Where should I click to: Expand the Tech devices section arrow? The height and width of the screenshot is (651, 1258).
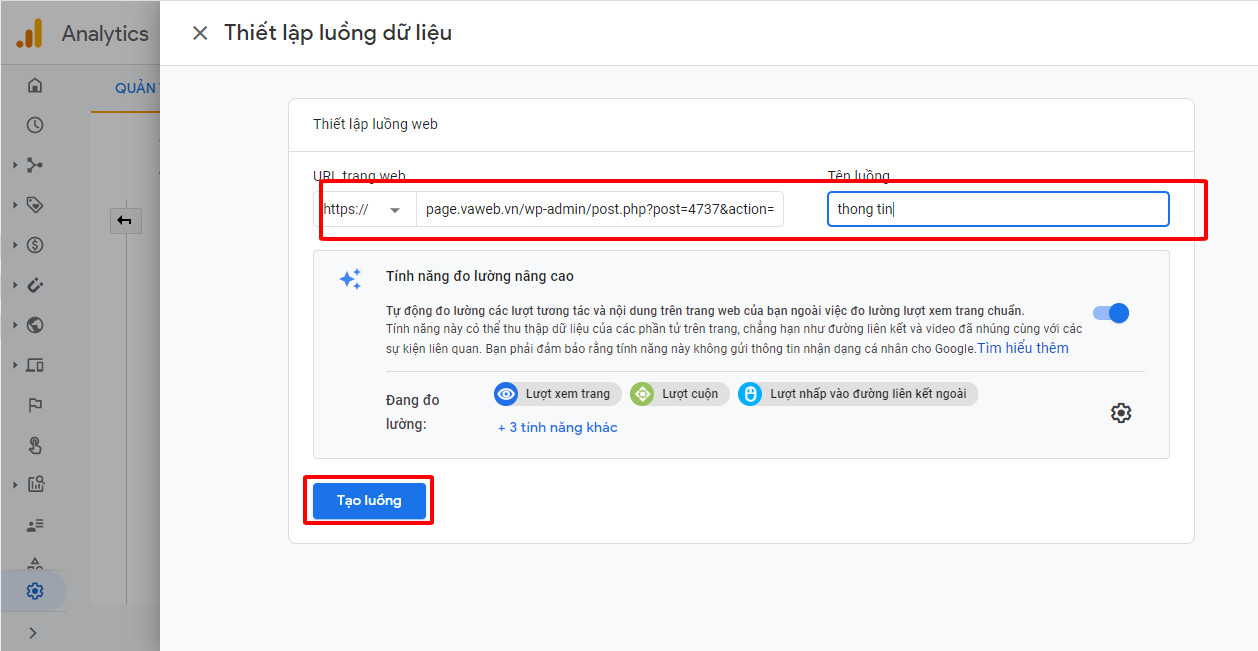15,365
